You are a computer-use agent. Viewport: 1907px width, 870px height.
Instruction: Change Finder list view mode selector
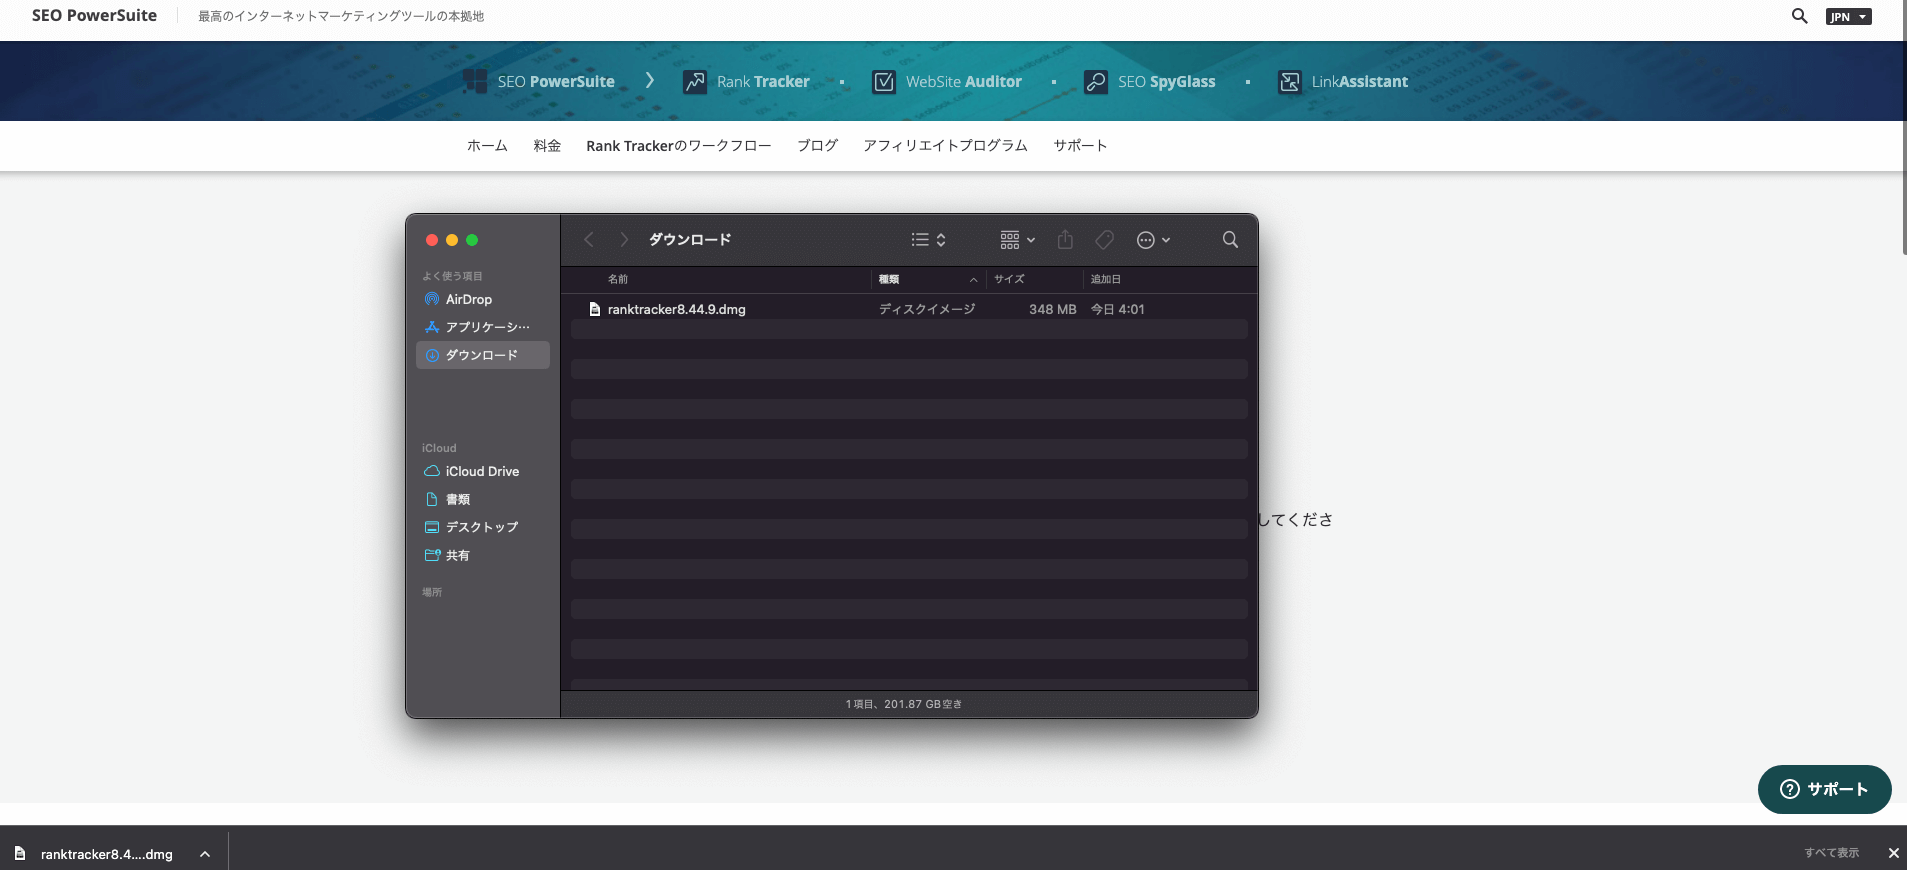coord(928,240)
